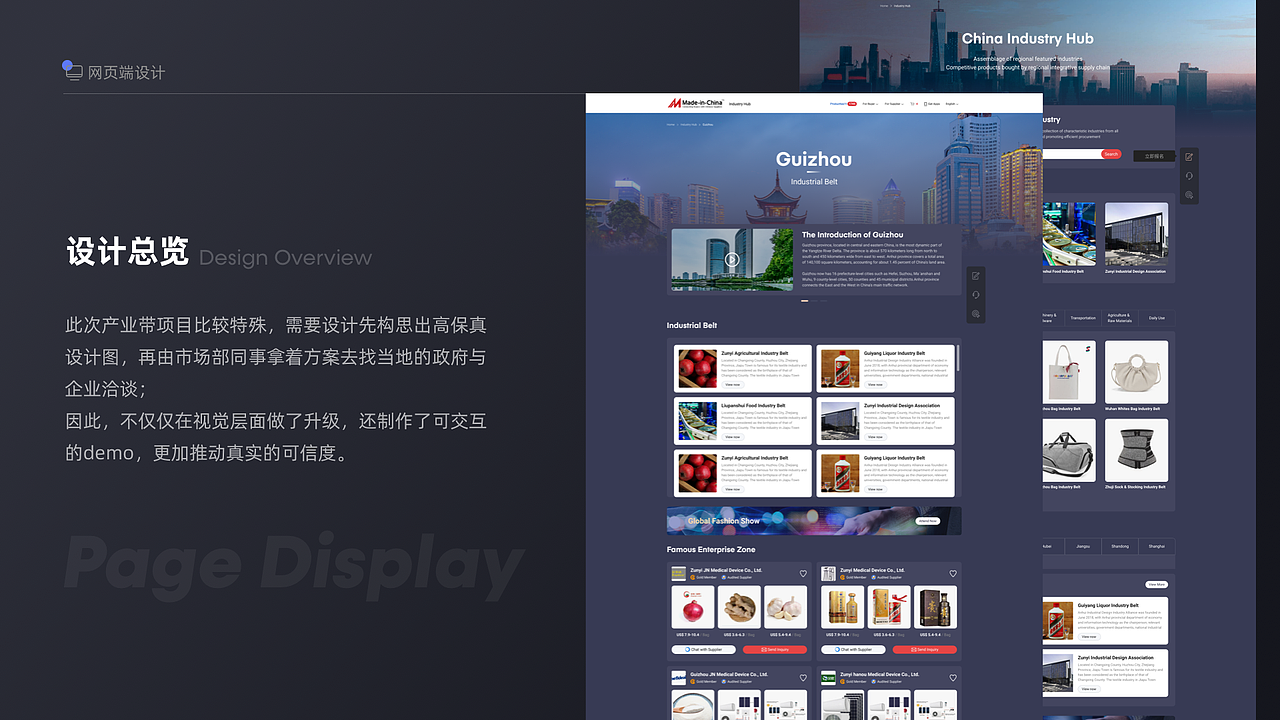Click the 立即报名 button
Screen dimensions: 1280x720
[1154, 156]
